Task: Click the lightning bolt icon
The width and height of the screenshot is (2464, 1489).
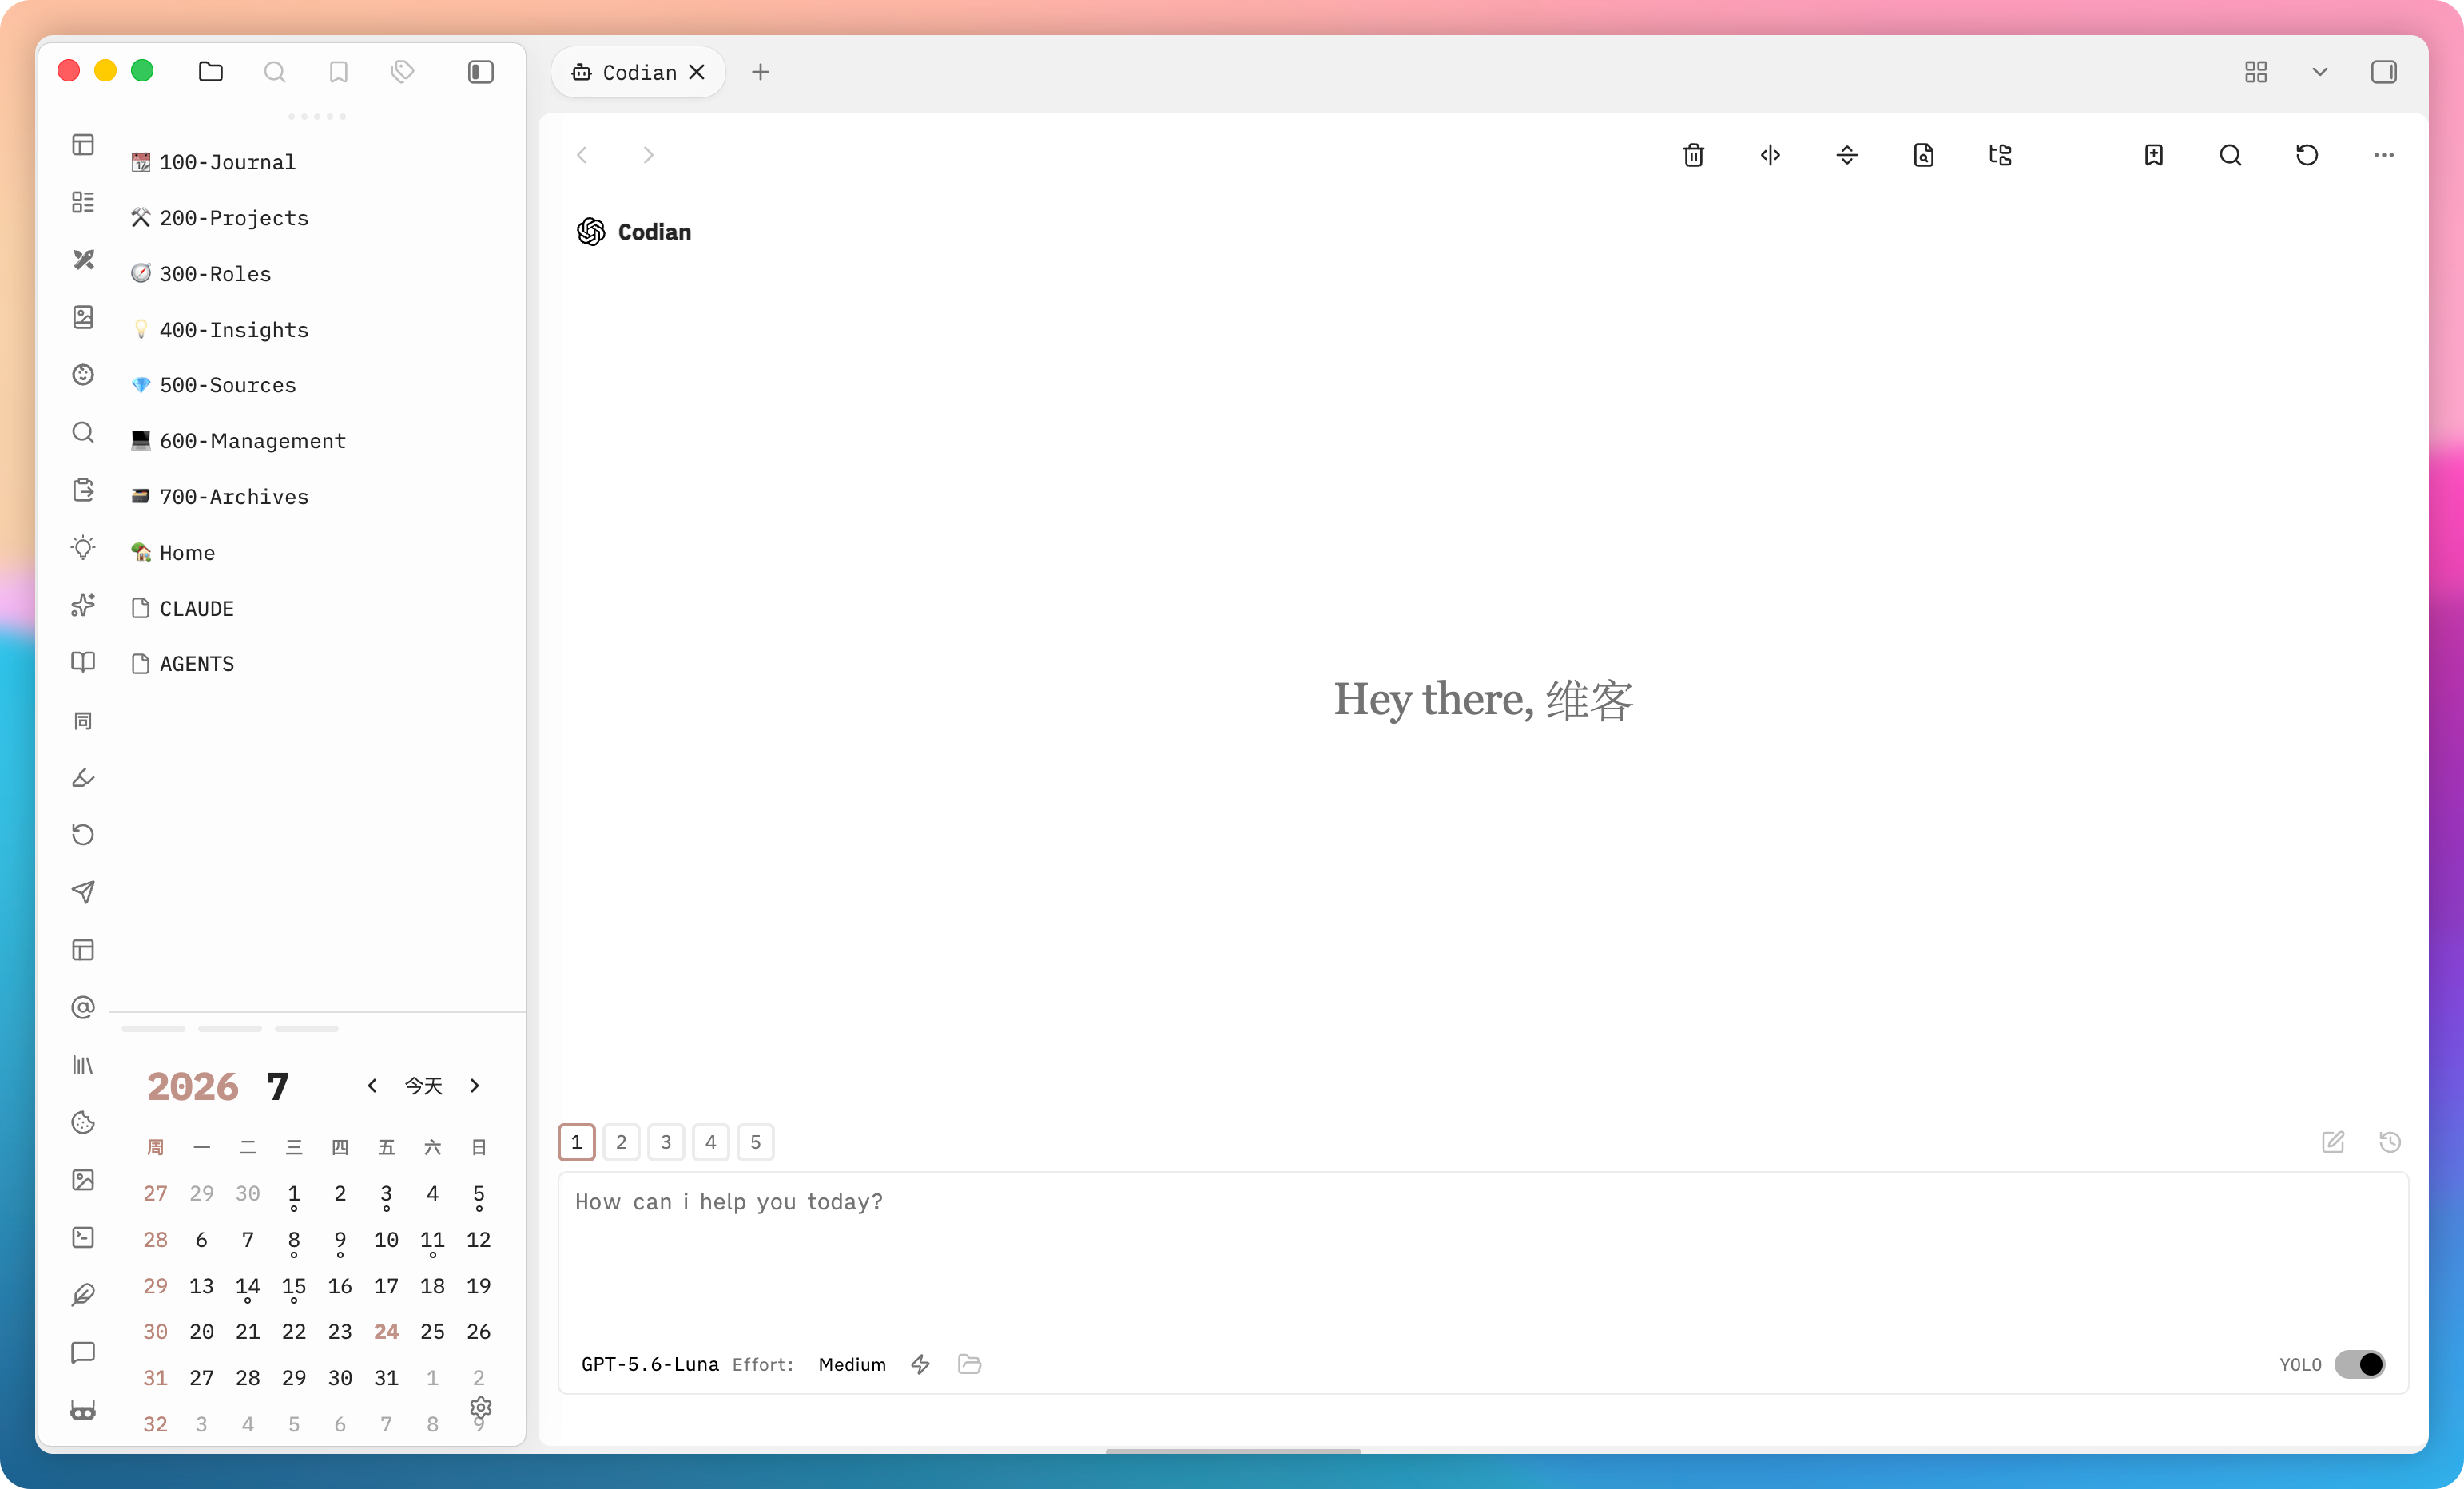Action: pos(920,1364)
